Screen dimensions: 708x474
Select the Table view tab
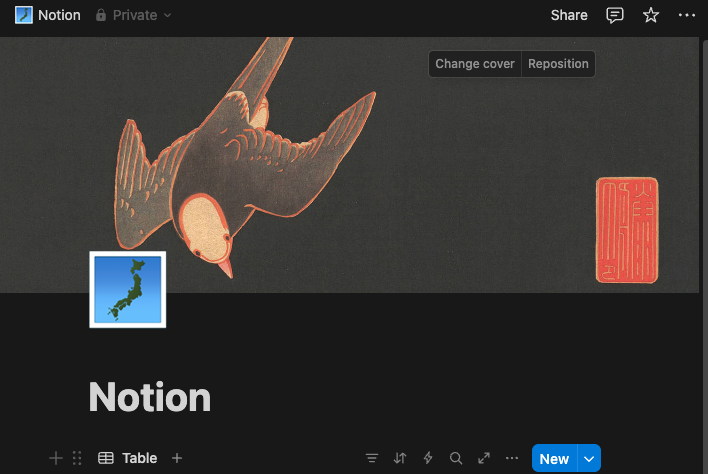click(128, 458)
